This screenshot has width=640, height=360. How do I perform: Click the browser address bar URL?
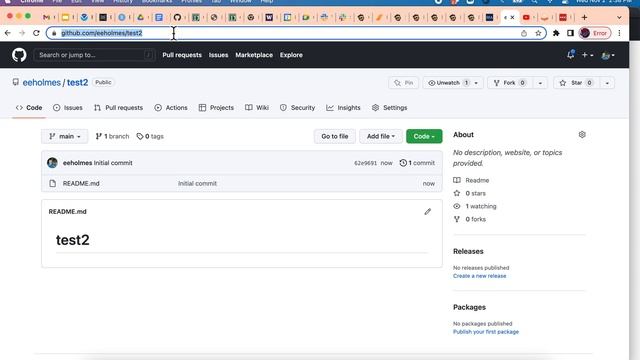102,33
